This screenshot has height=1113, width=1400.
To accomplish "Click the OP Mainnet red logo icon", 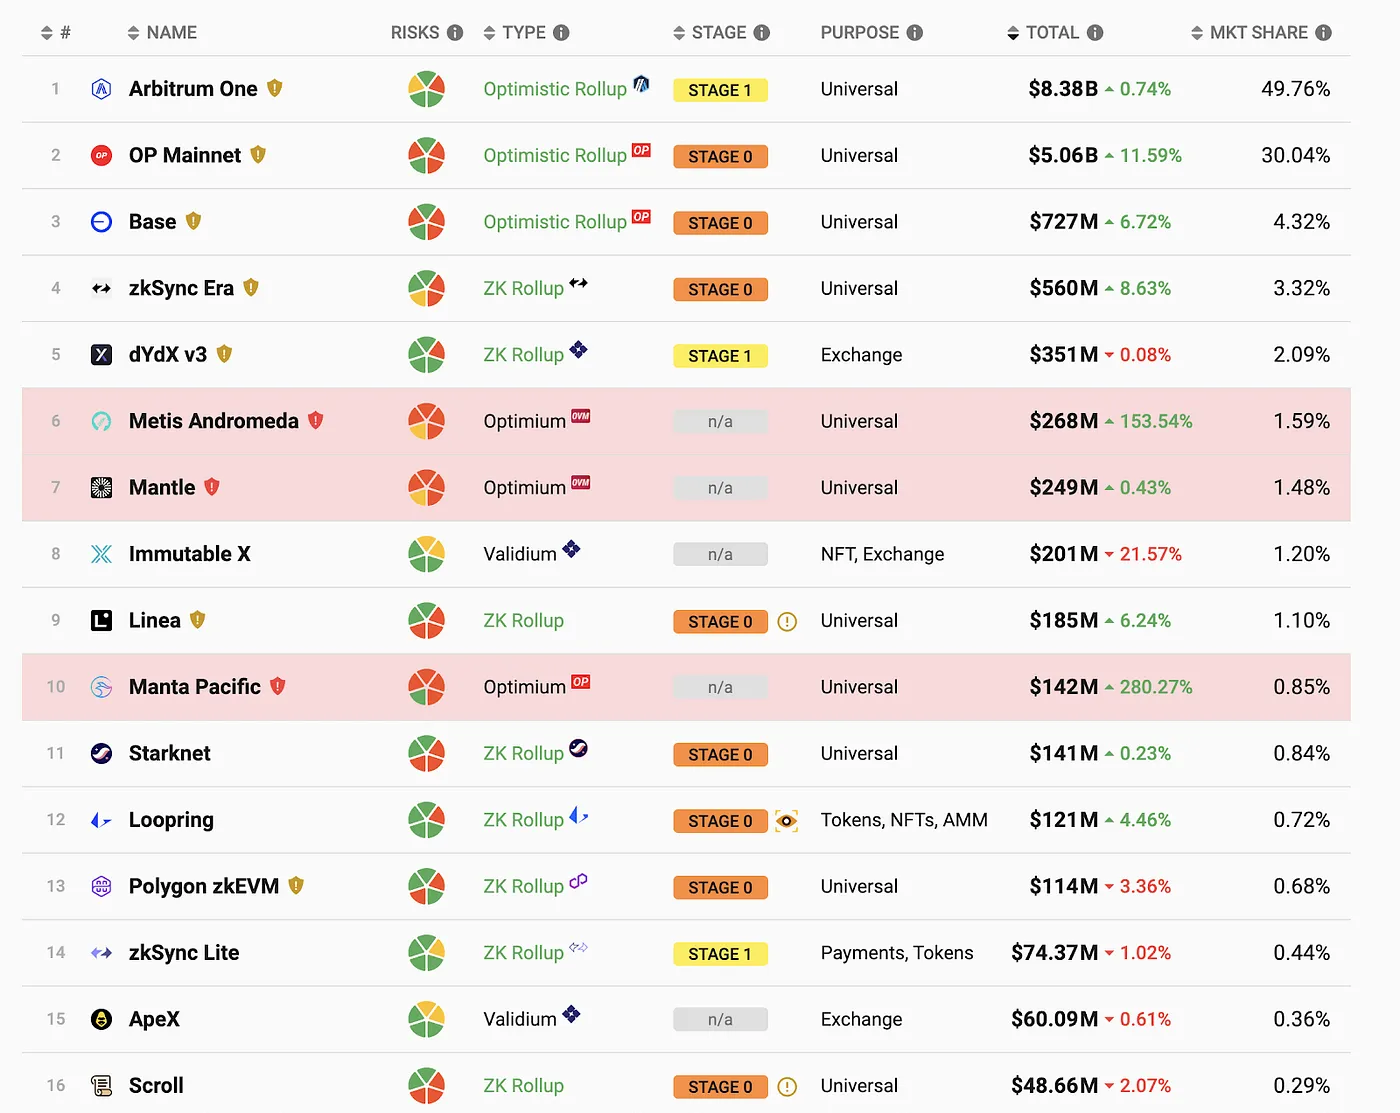I will coord(101,156).
